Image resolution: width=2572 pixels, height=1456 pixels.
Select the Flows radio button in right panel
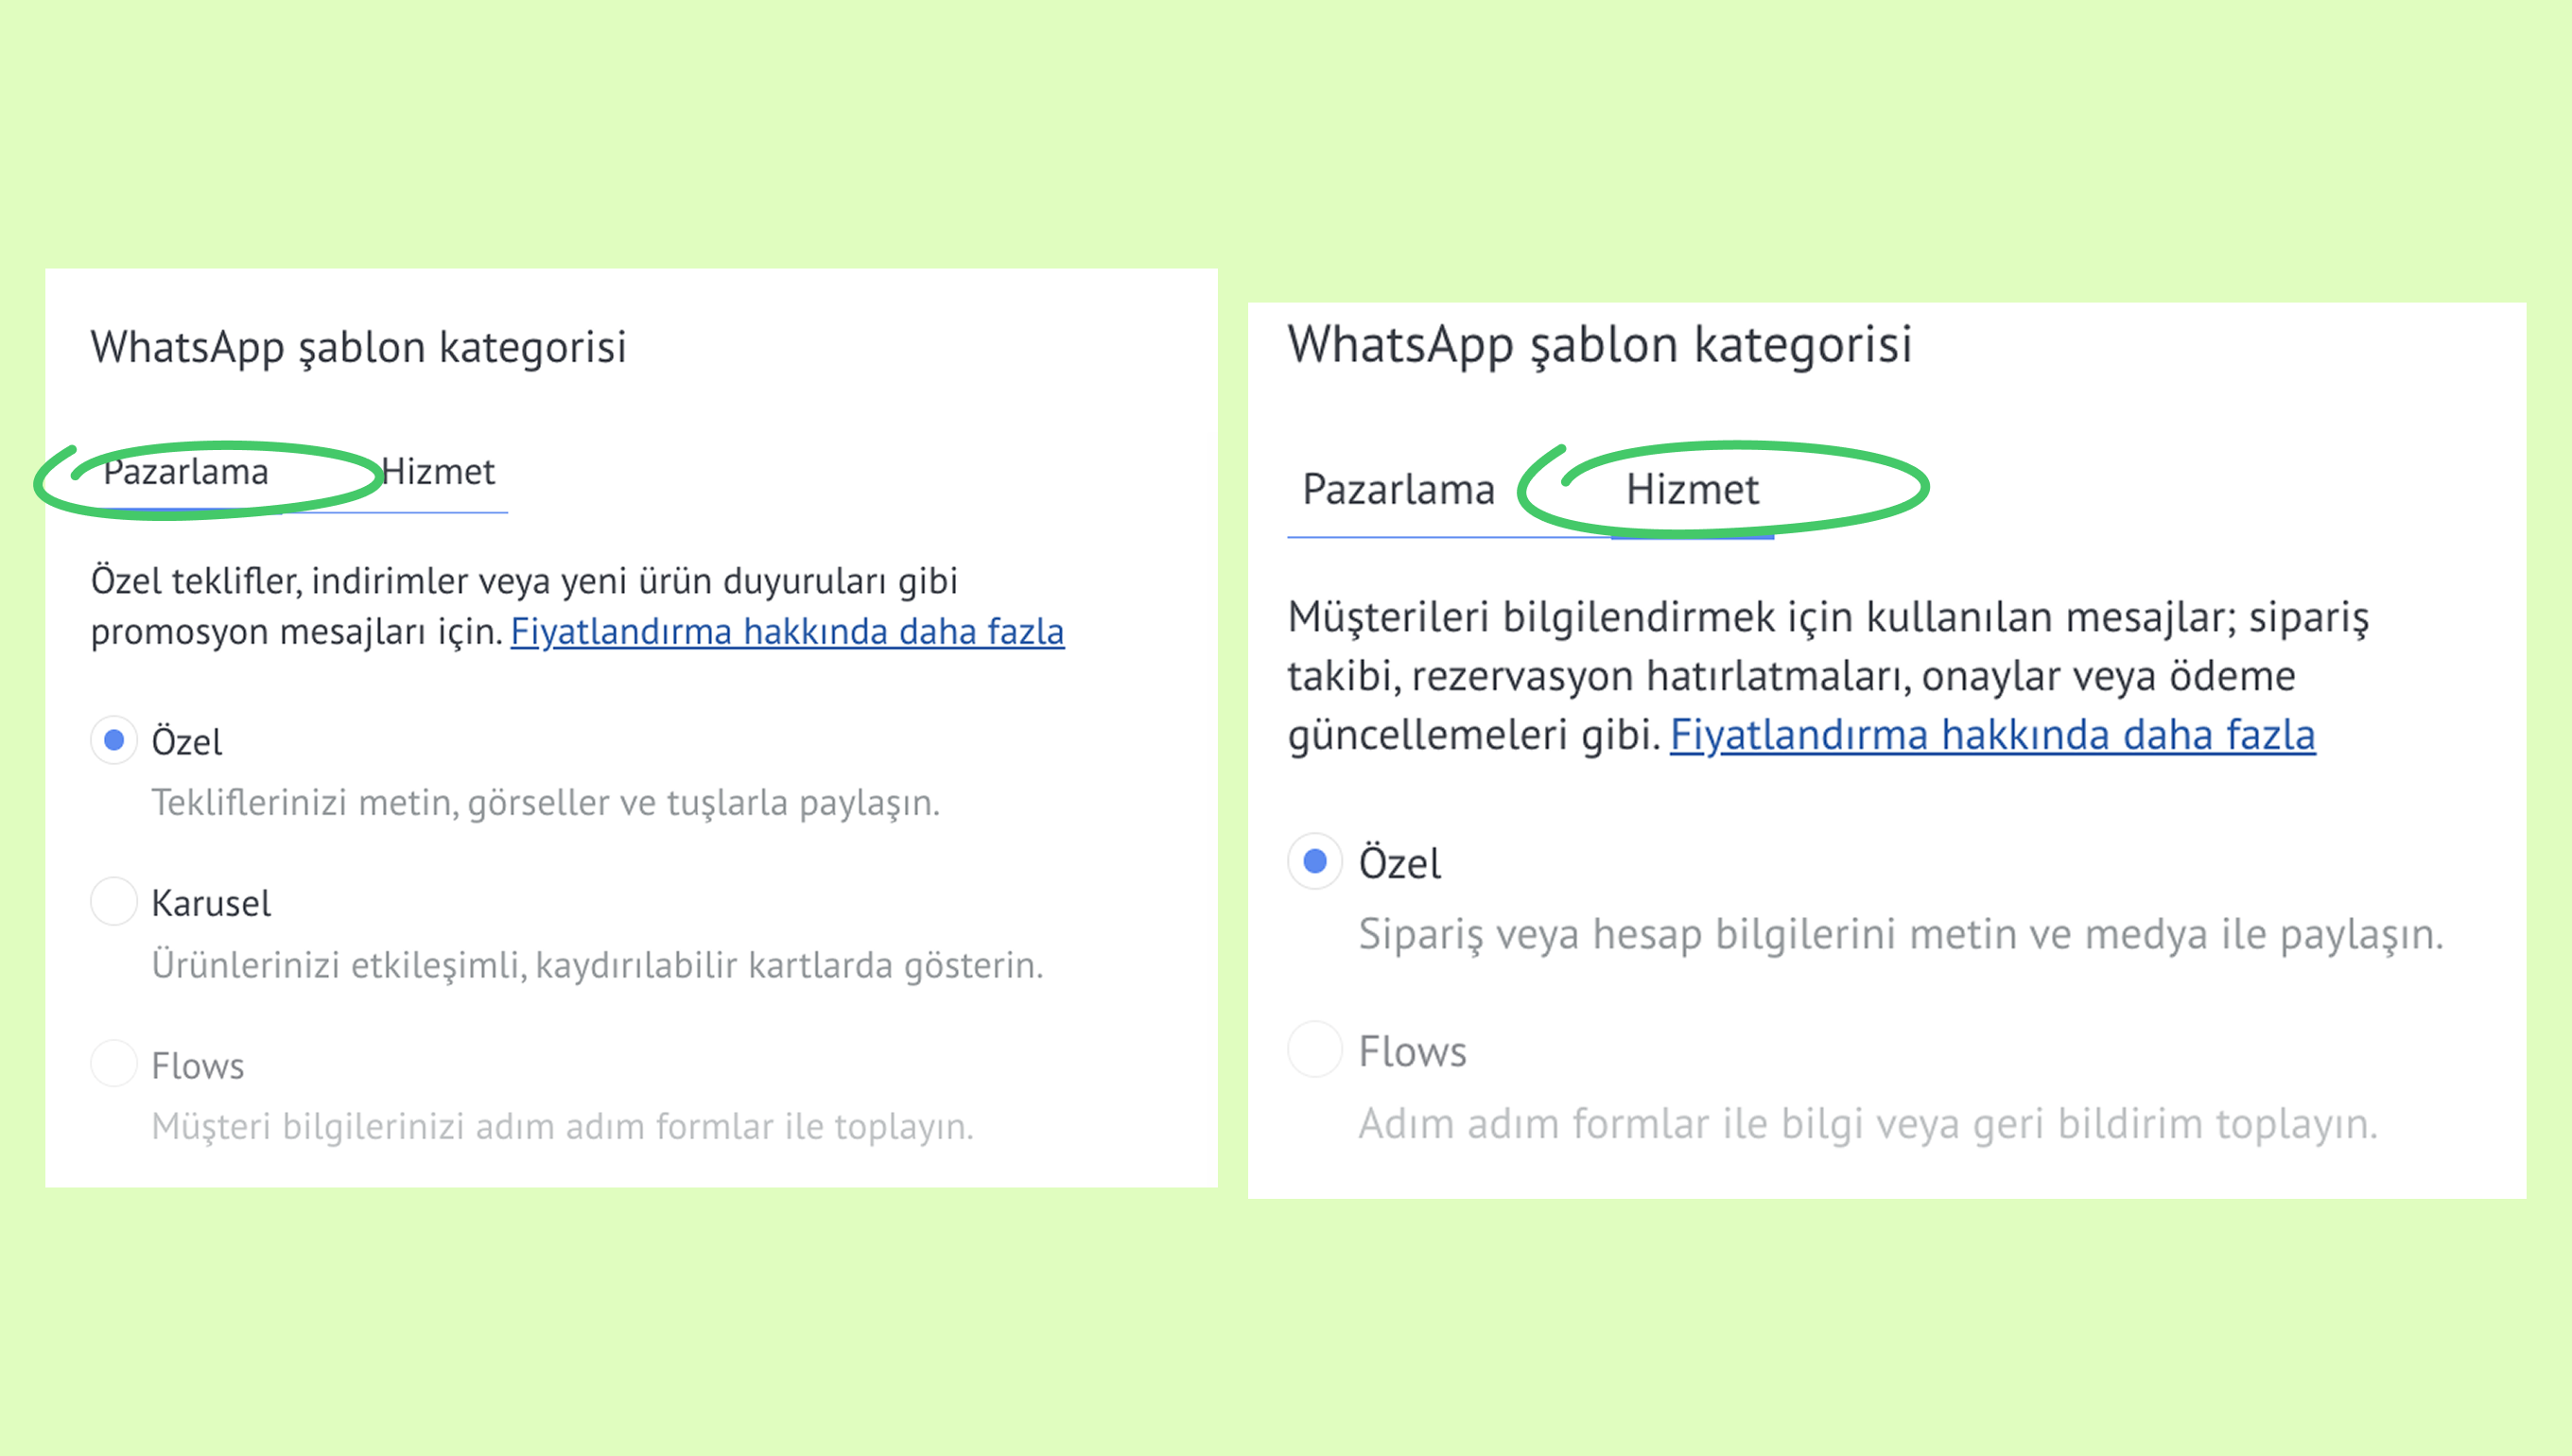[1315, 1049]
